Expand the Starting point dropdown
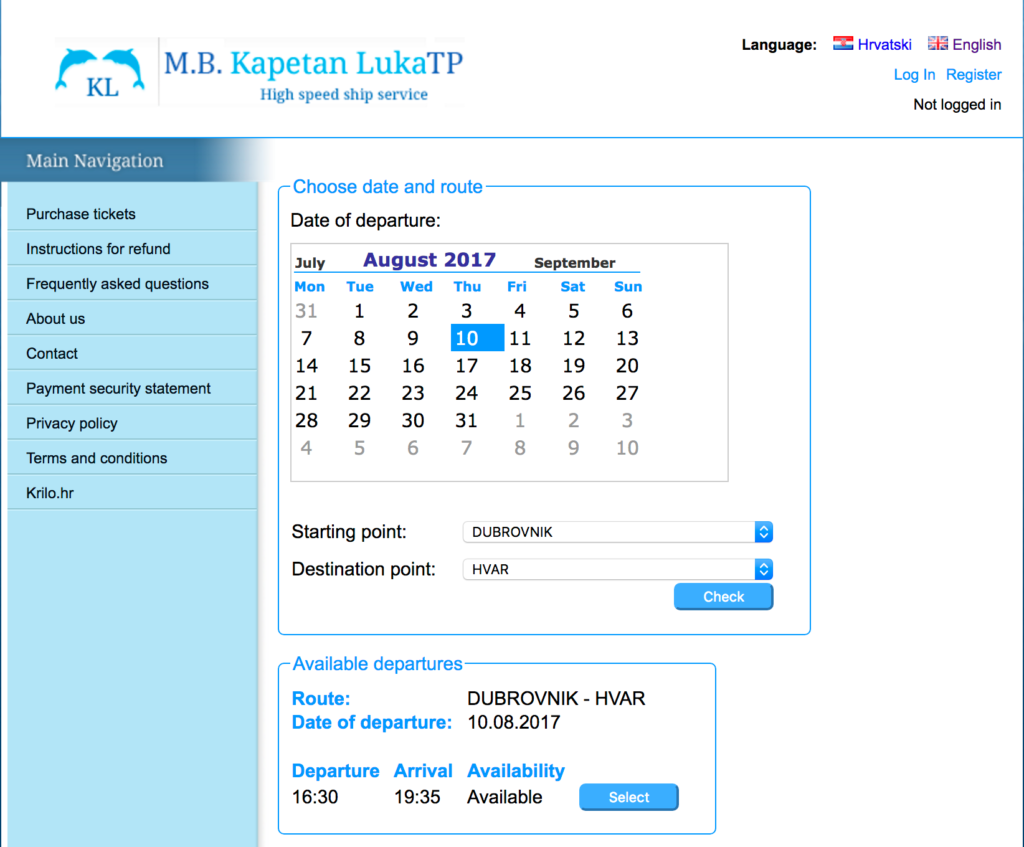The width and height of the screenshot is (1024, 847). click(618, 532)
